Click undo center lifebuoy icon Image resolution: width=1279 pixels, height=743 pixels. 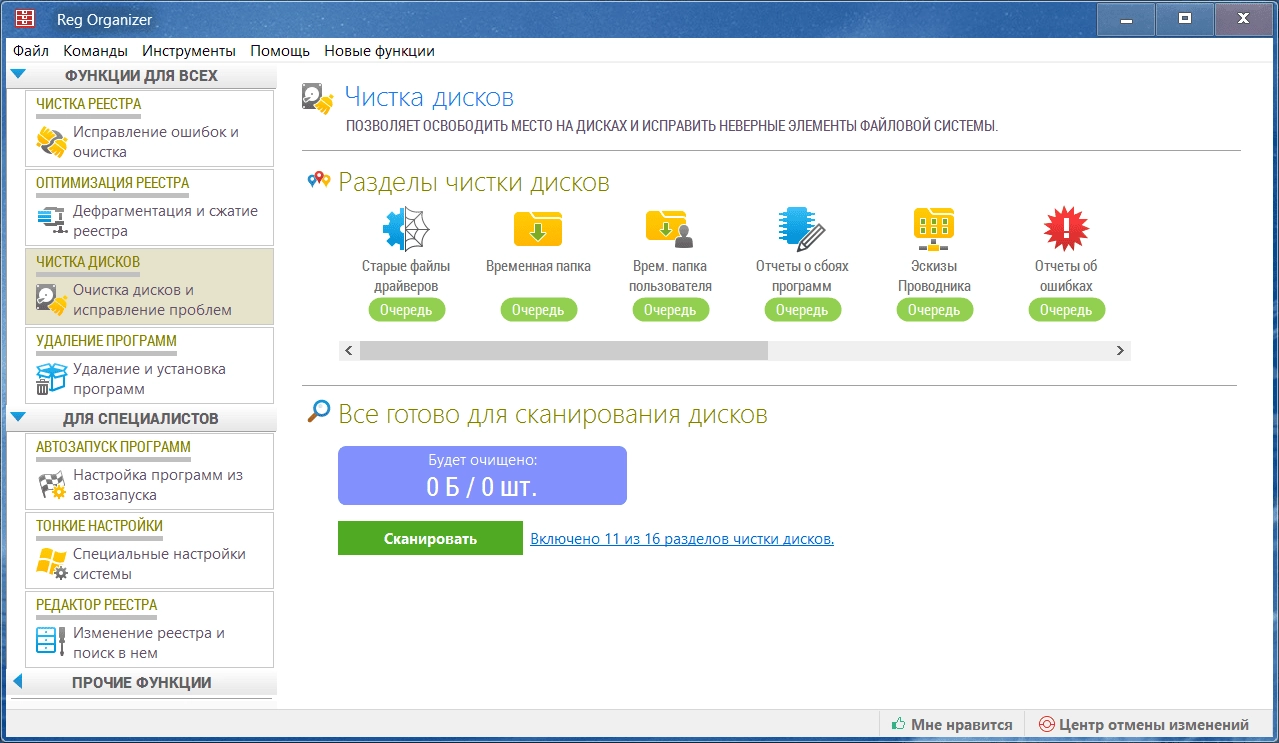(1046, 725)
